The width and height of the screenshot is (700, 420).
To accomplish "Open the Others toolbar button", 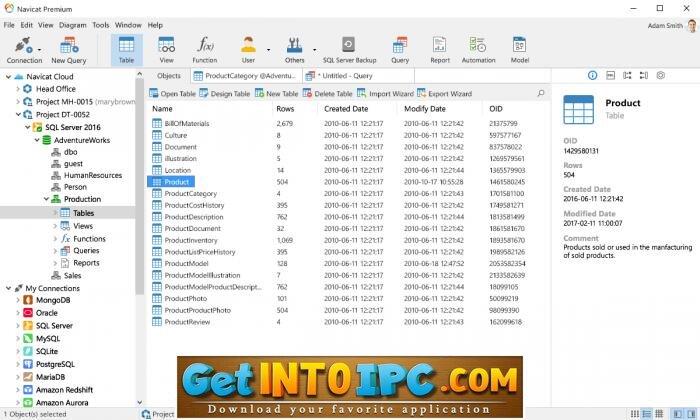I will (294, 50).
